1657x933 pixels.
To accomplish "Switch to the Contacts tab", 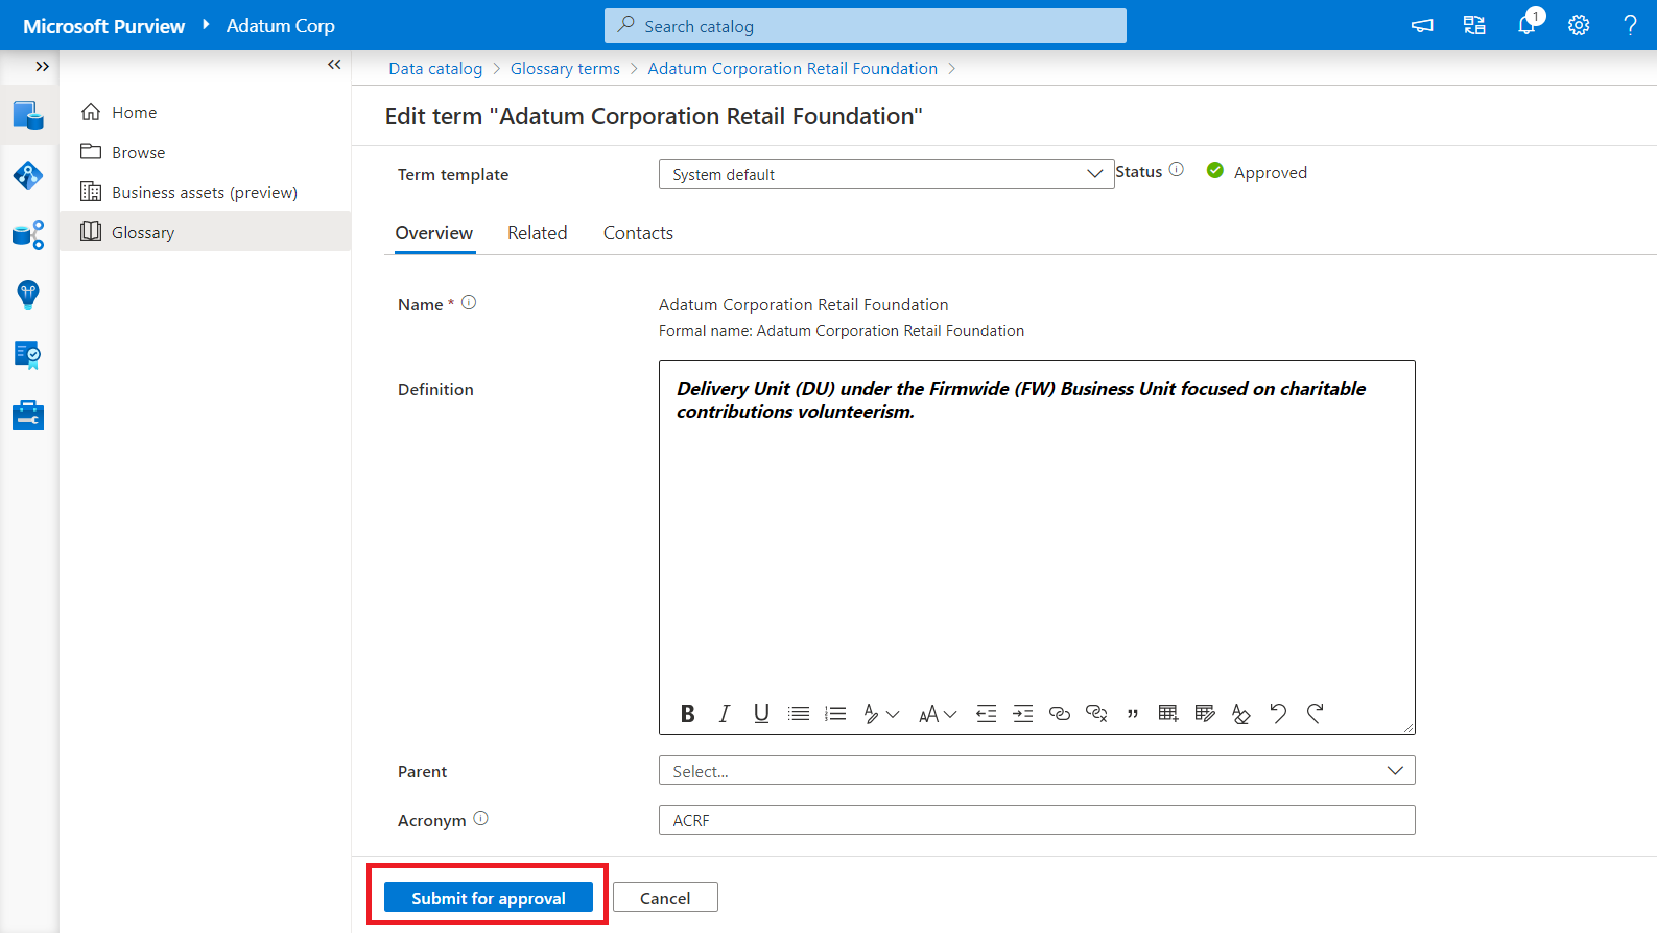I will pos(638,233).
